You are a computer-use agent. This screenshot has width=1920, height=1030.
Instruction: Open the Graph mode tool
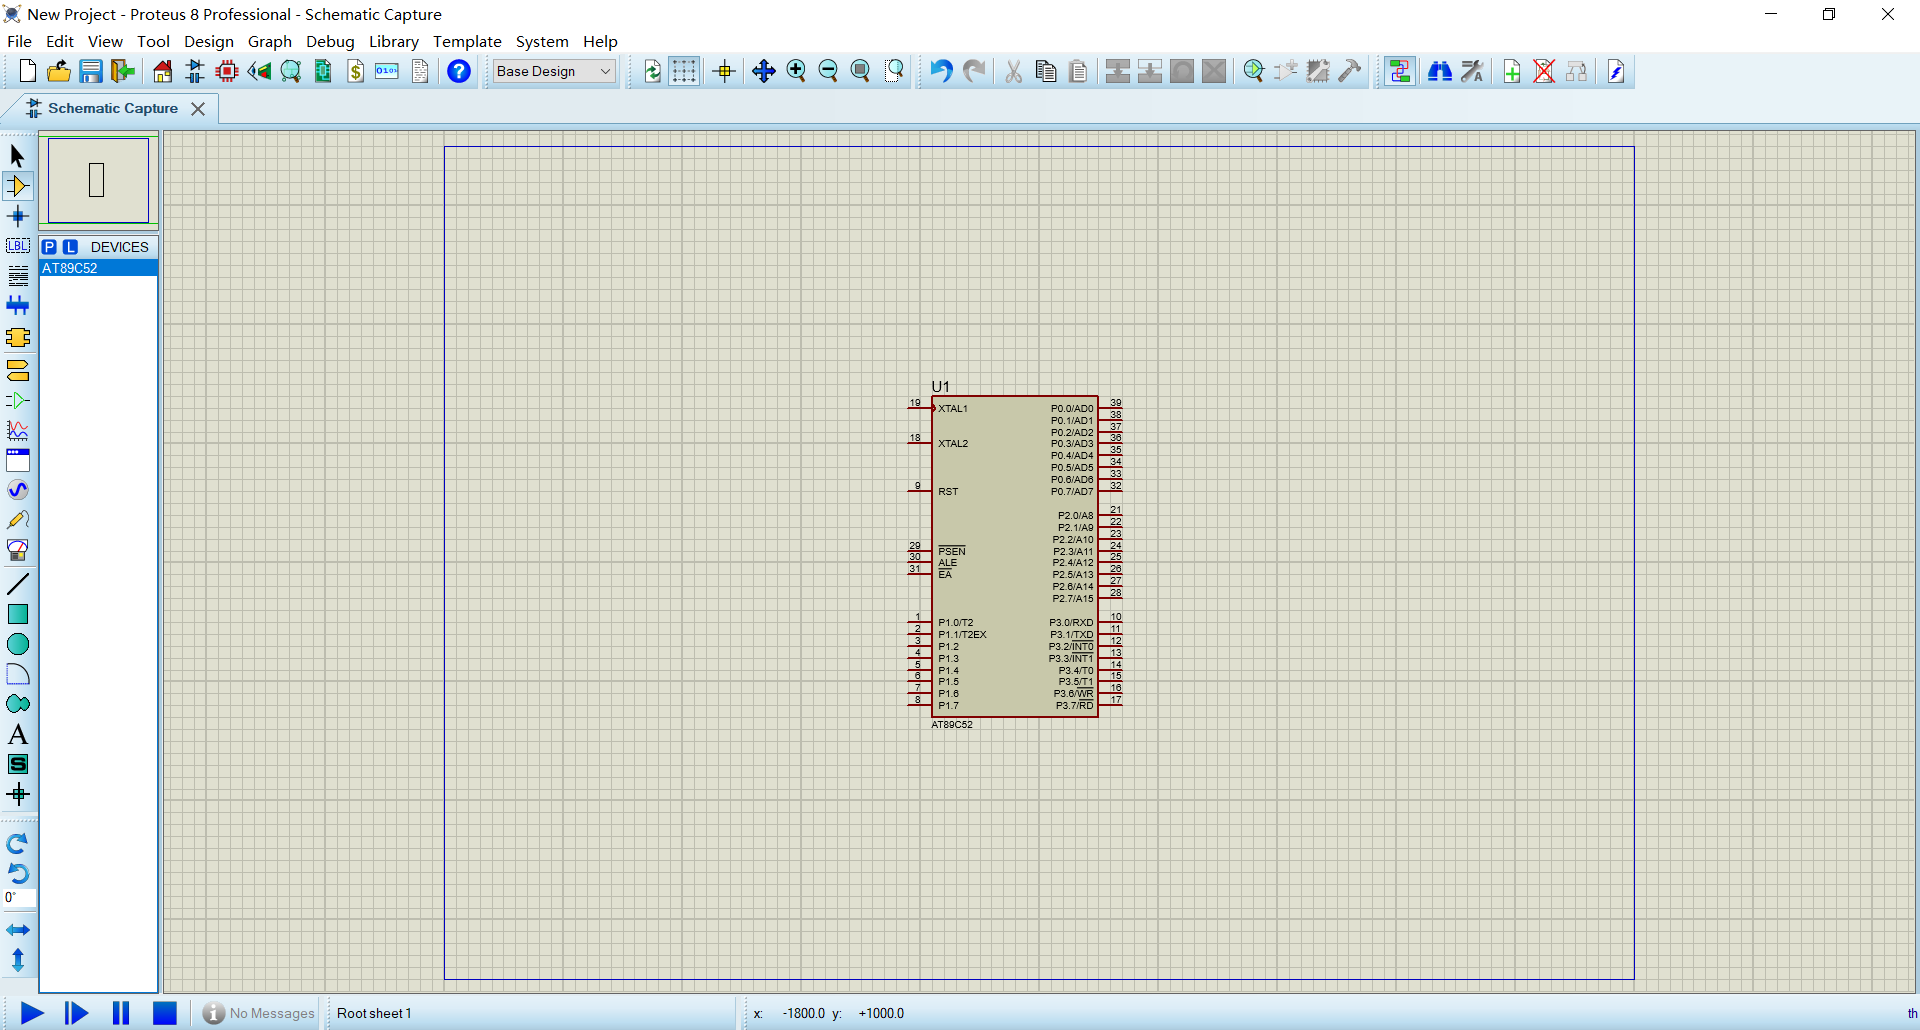tap(18, 431)
